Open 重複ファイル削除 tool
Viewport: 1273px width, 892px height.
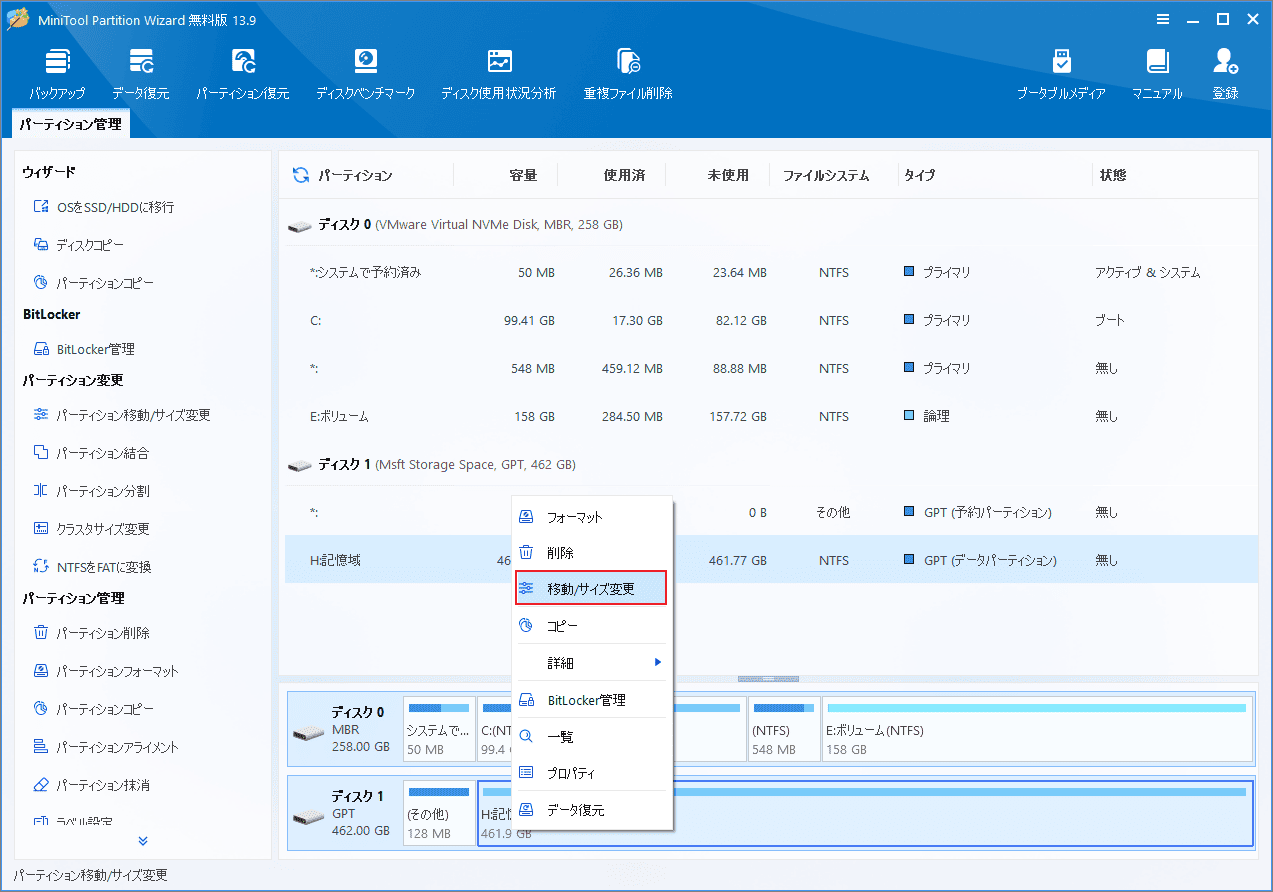point(628,74)
